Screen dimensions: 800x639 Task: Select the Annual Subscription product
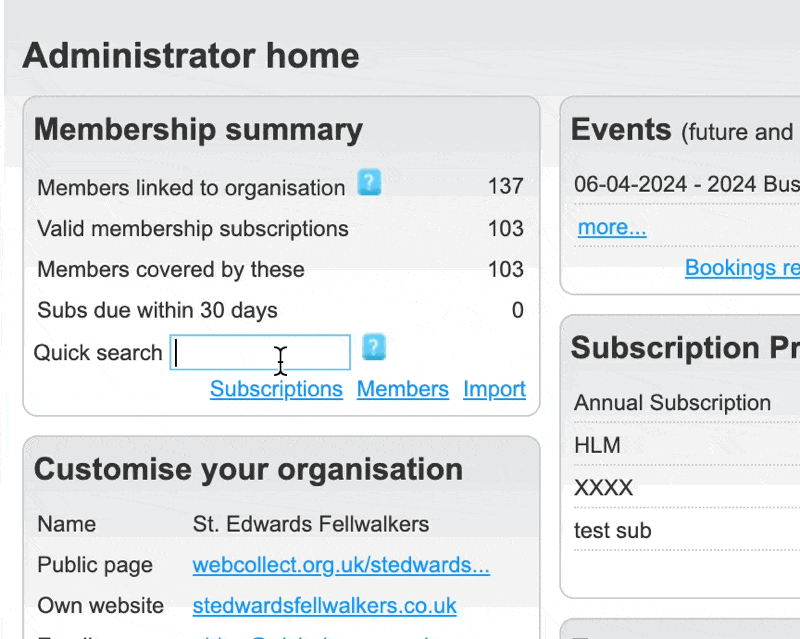(671, 402)
